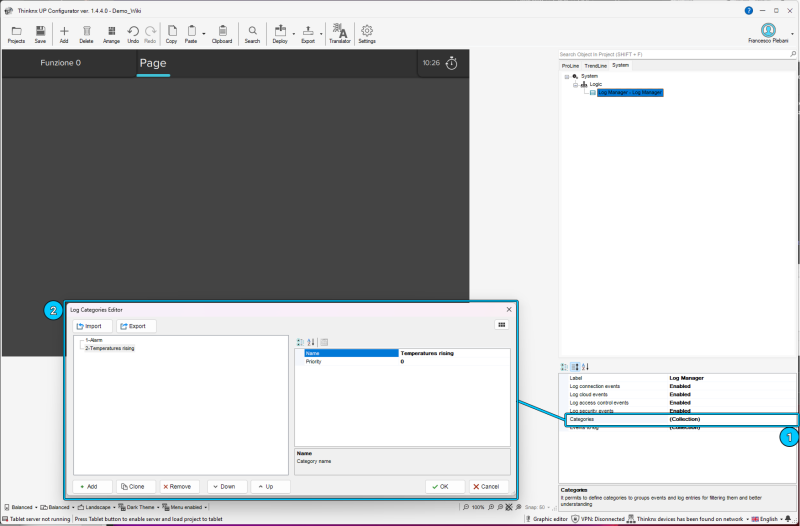Click the Log cloud events property row

(679, 394)
